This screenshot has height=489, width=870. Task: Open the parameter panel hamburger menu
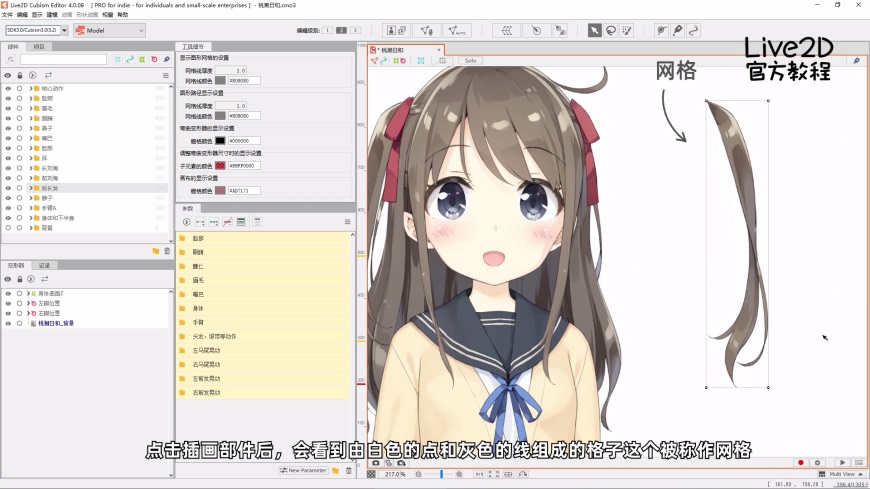click(347, 221)
